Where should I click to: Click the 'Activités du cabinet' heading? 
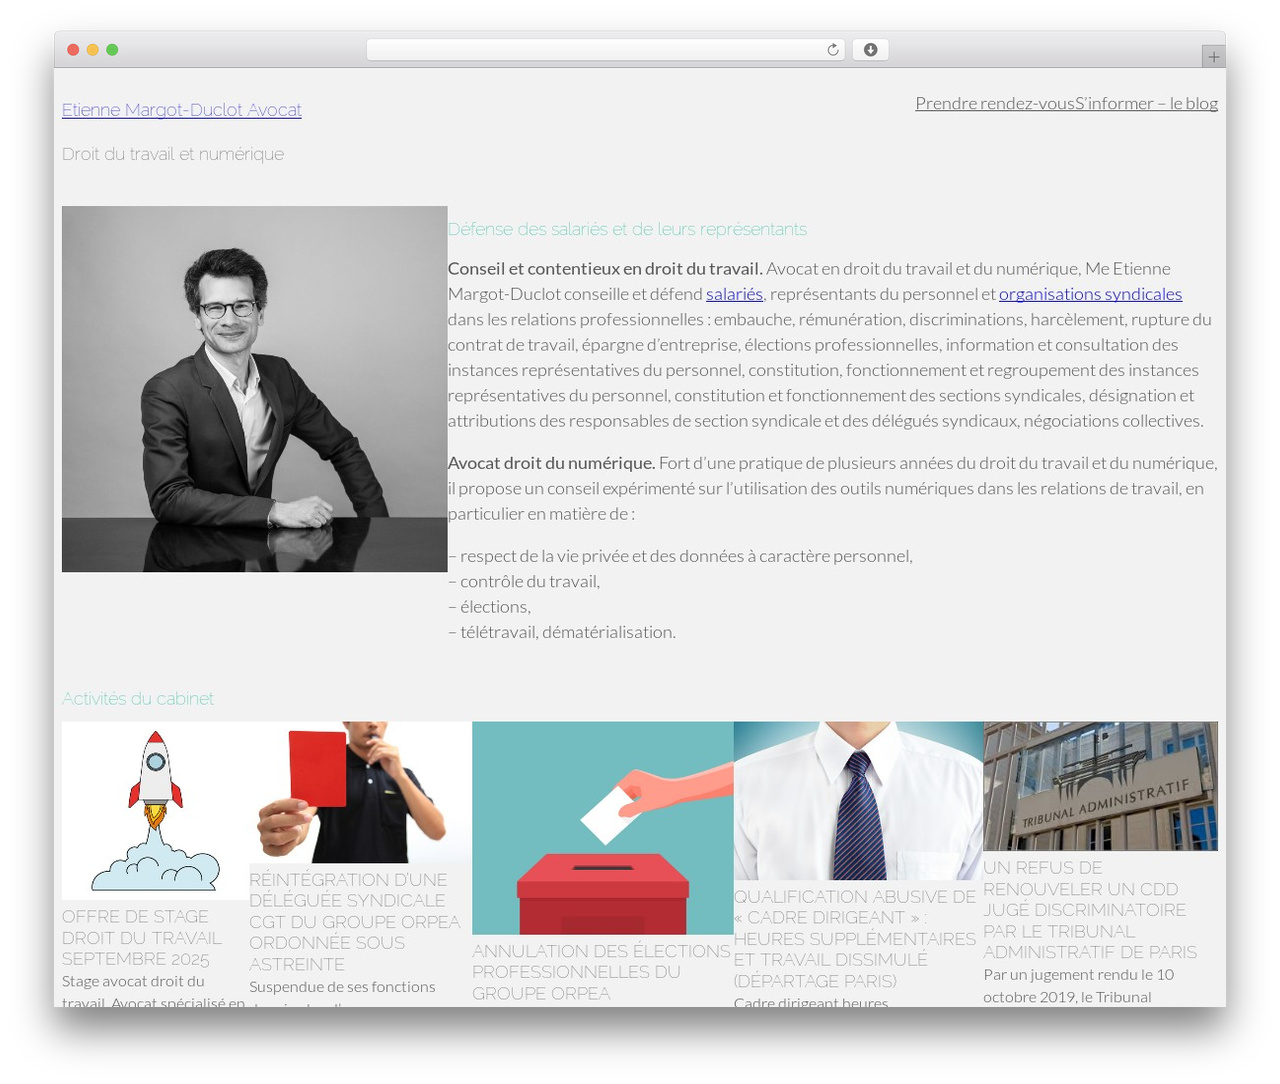138,698
